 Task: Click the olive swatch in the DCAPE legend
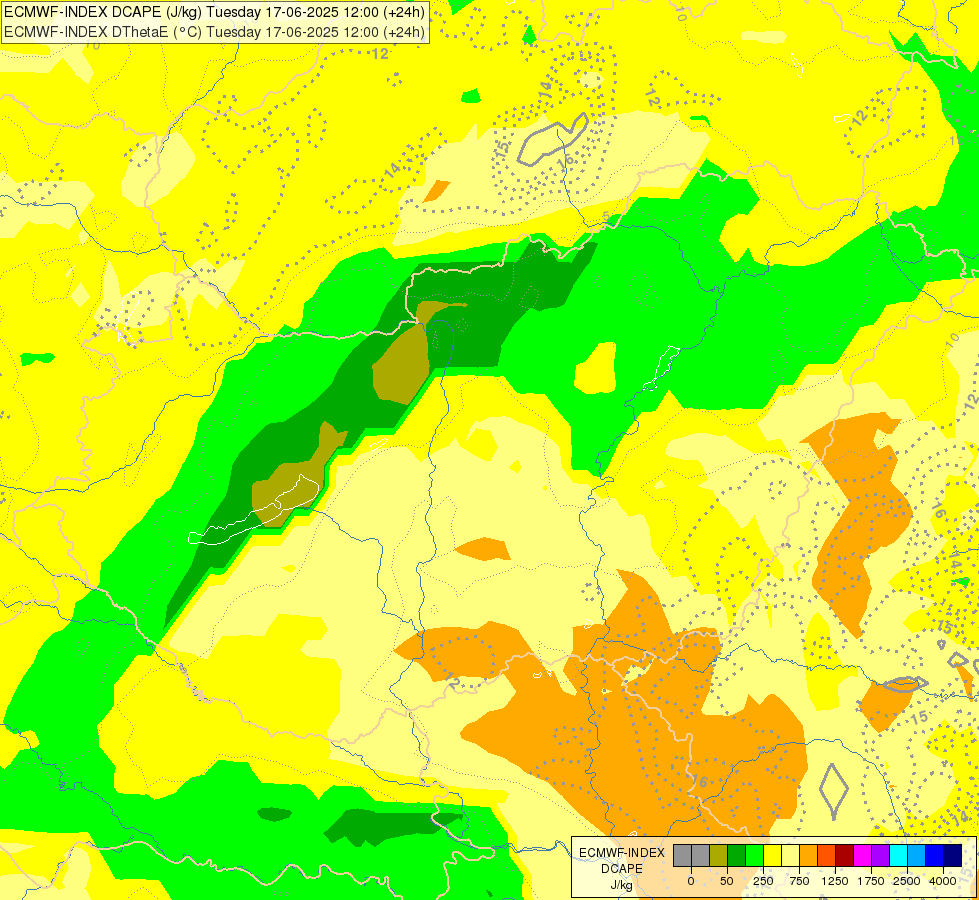[x=719, y=856]
